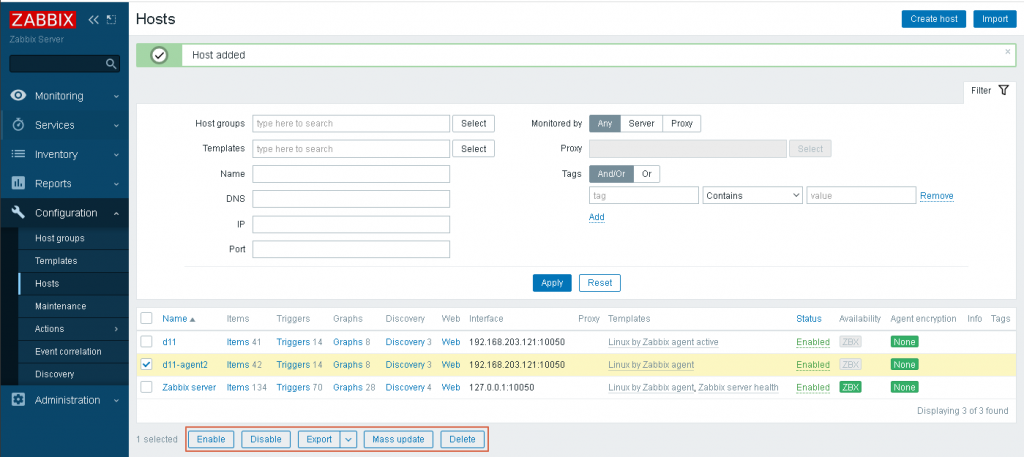1024x457 pixels.
Task: Click the green checkmark success icon
Action: click(159, 55)
